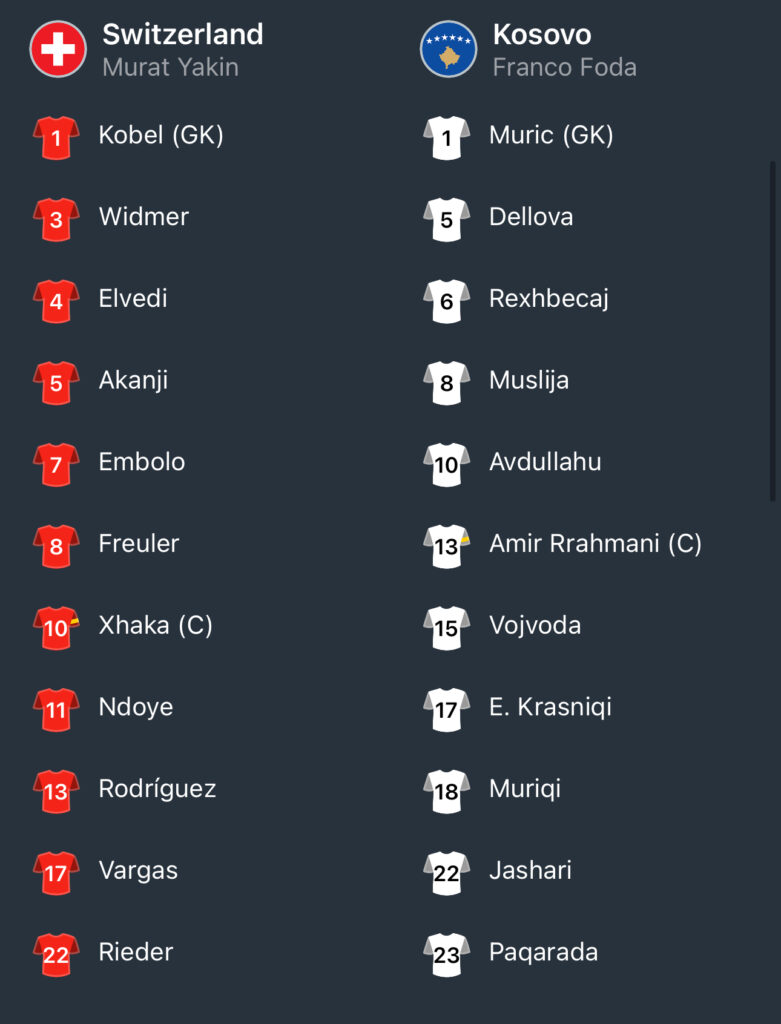The width and height of the screenshot is (781, 1024).
Task: Open coach Murat Yakin's profile
Action: pyautogui.click(x=170, y=67)
